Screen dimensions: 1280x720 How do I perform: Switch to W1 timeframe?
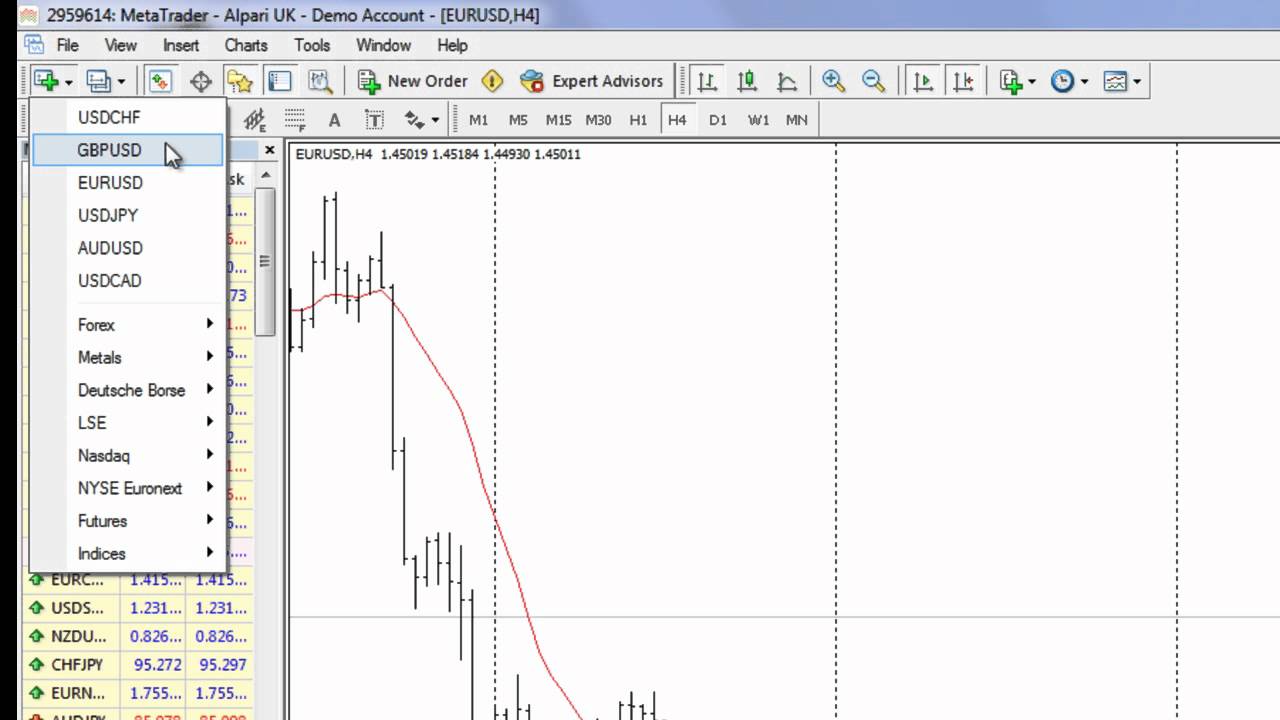(758, 120)
